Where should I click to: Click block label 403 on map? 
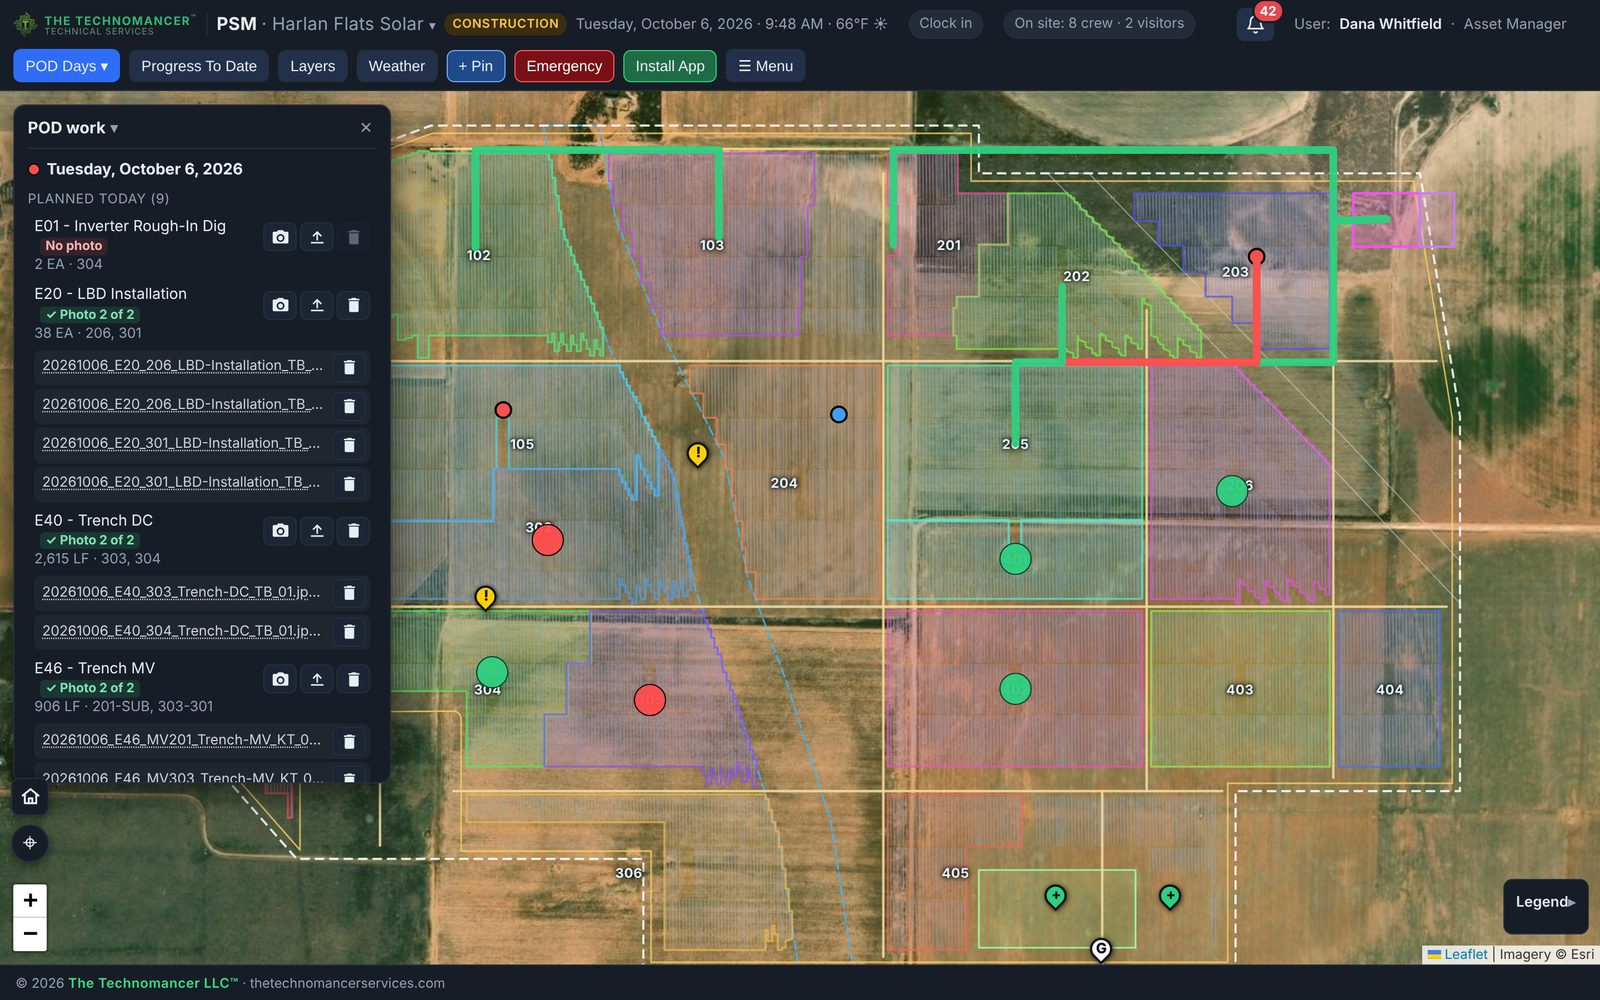coord(1240,690)
